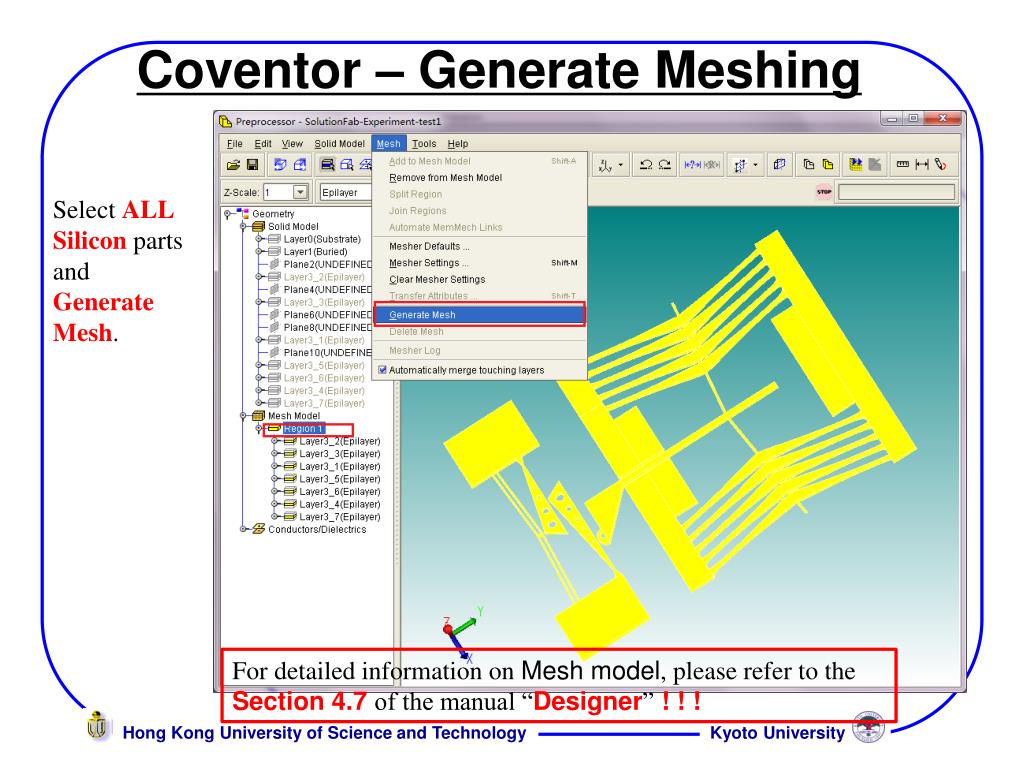Image resolution: width=1024 pixels, height=768 pixels.
Task: Open the View menu
Action: pos(292,144)
